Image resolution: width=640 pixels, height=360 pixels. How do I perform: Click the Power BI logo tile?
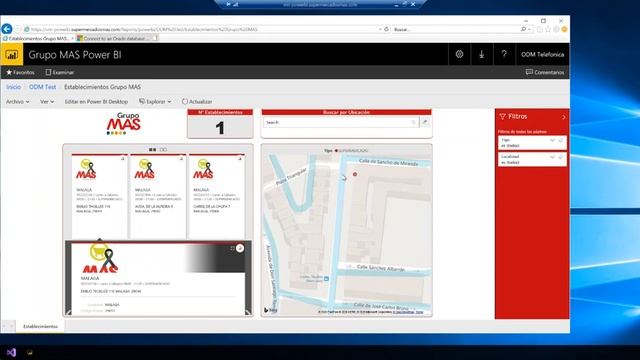[x=11, y=55]
